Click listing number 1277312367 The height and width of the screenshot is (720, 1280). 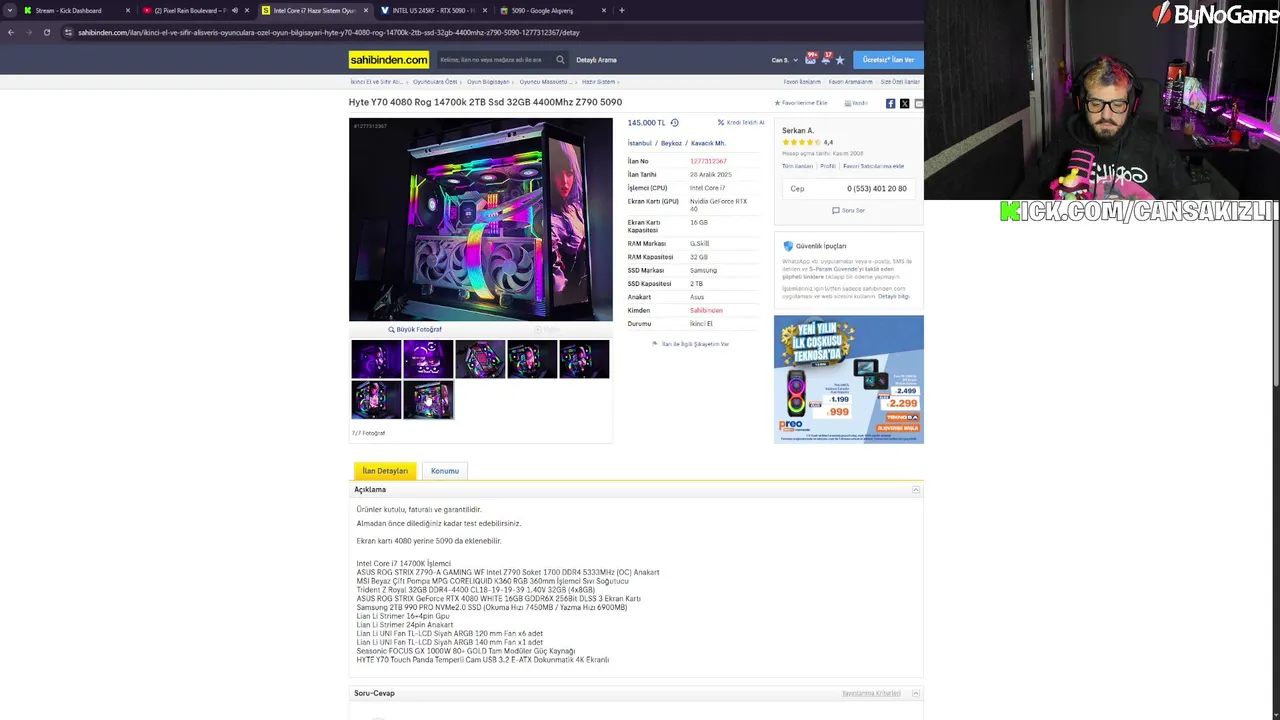(708, 161)
